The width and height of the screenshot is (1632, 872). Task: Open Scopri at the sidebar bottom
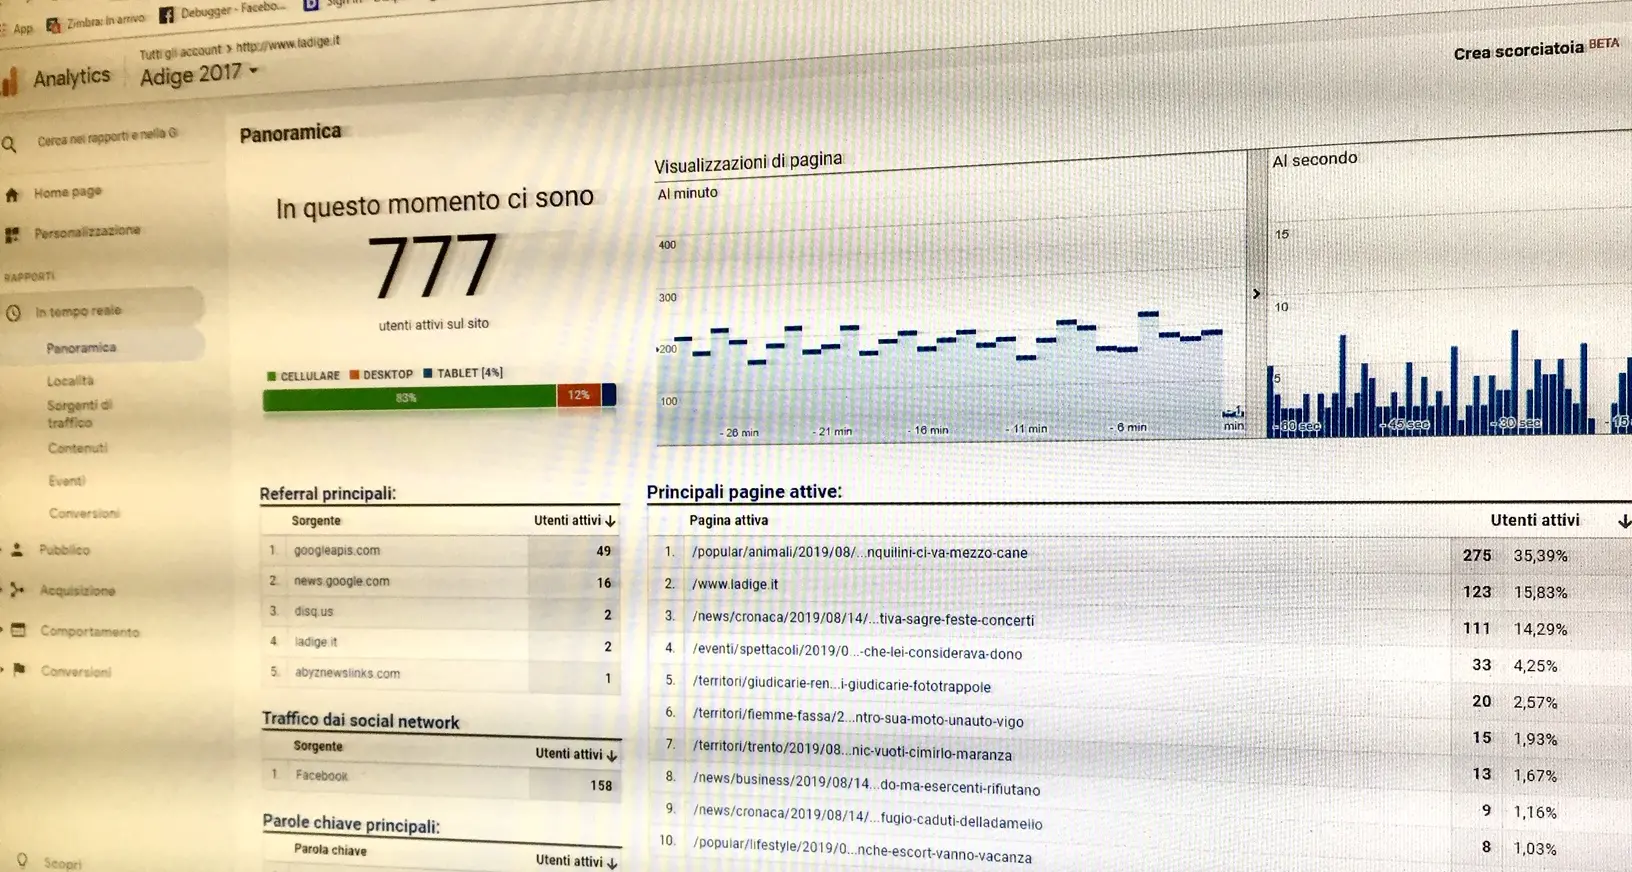tap(62, 863)
